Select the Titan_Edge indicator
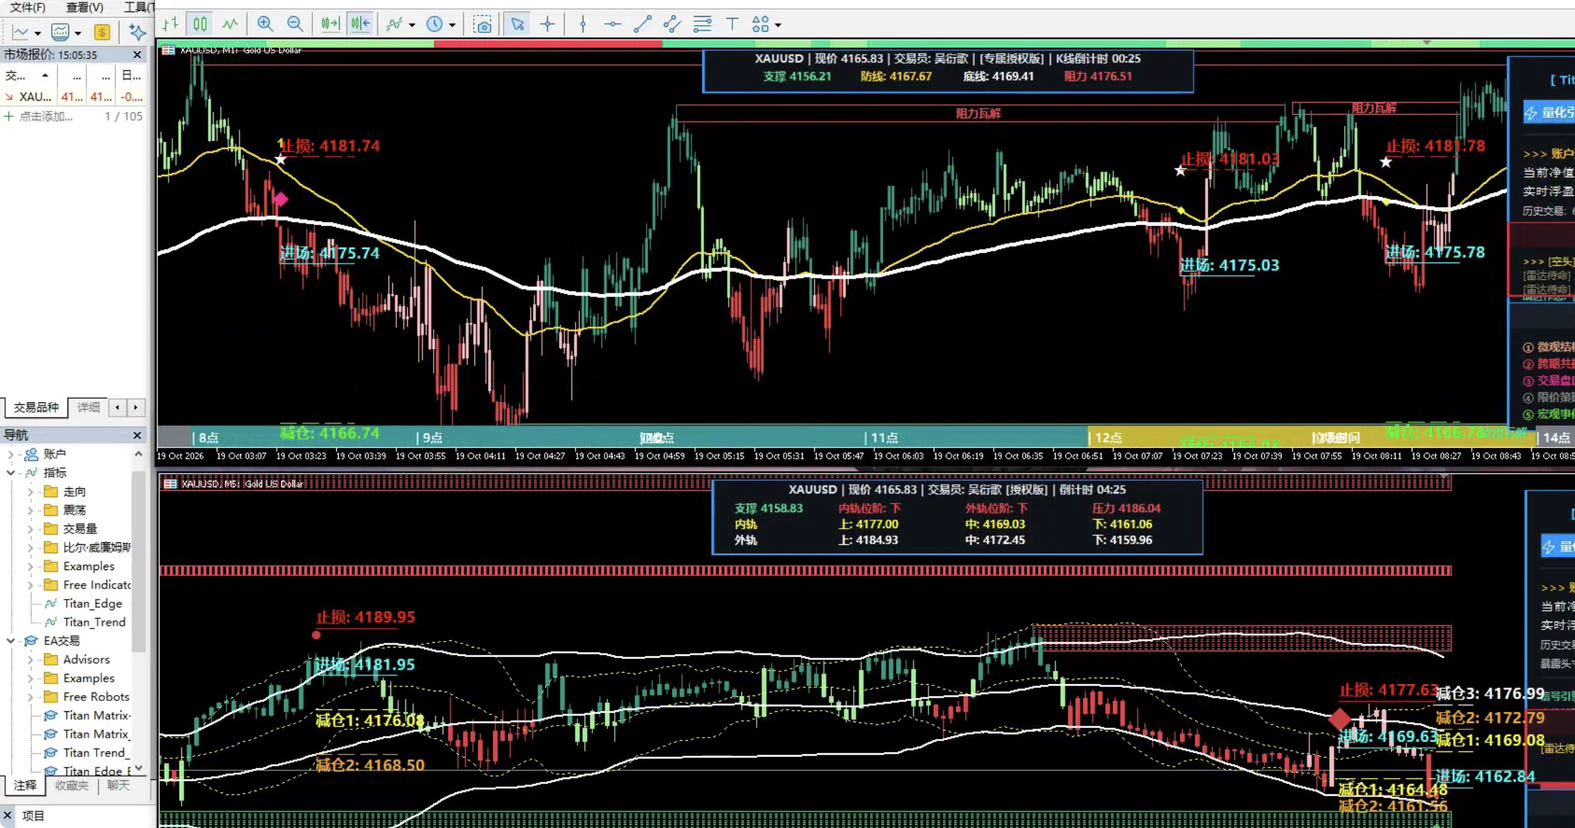This screenshot has width=1575, height=828. coord(92,604)
